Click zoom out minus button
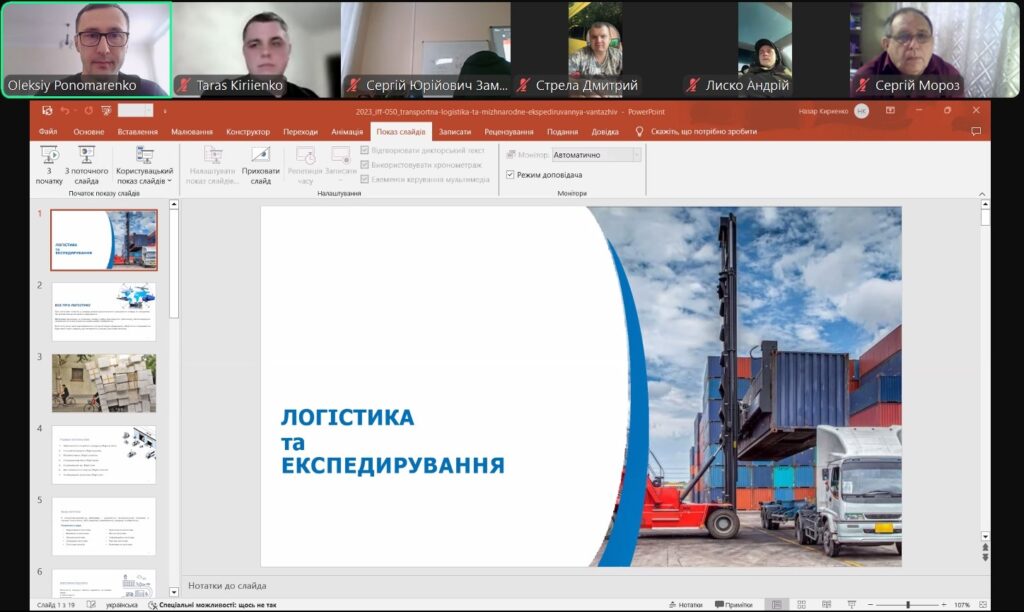The width and height of the screenshot is (1024, 612). (870, 605)
